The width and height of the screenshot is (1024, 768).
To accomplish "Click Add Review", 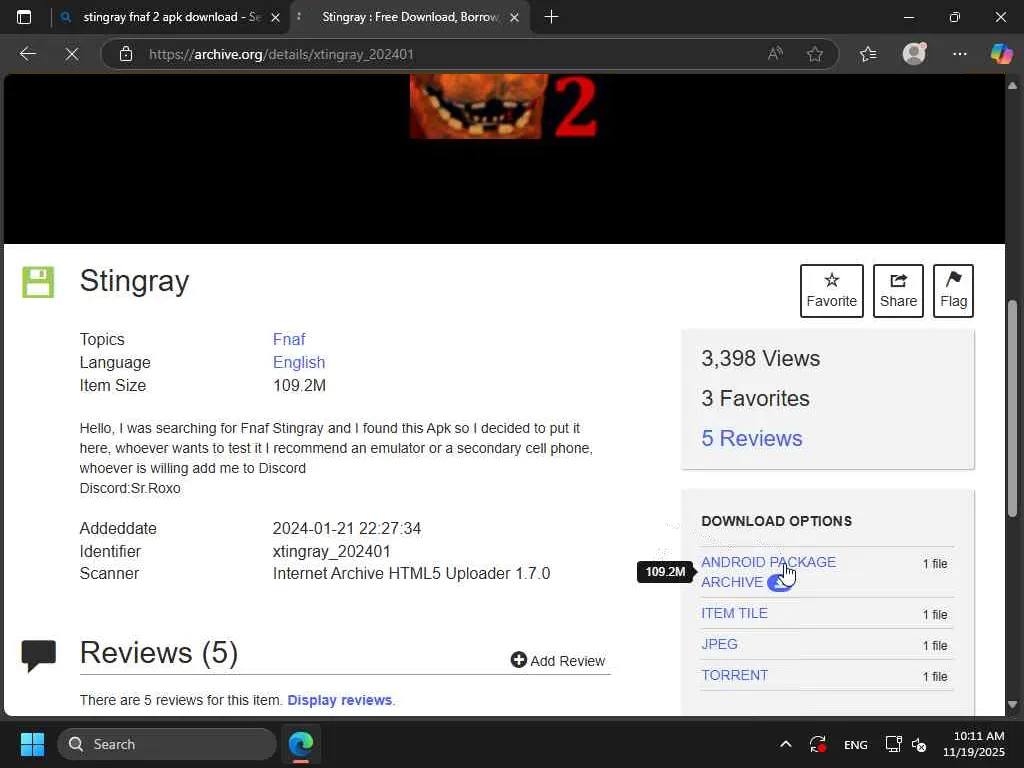I will 558,661.
